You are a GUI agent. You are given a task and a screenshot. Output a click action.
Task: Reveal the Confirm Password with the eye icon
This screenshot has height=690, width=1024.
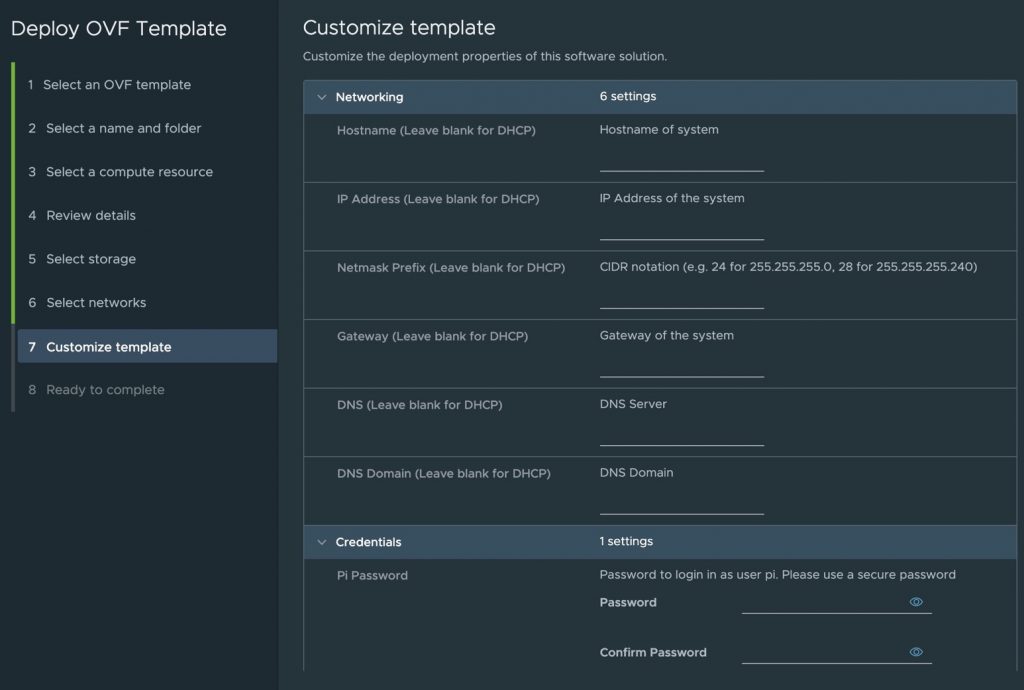tap(915, 651)
